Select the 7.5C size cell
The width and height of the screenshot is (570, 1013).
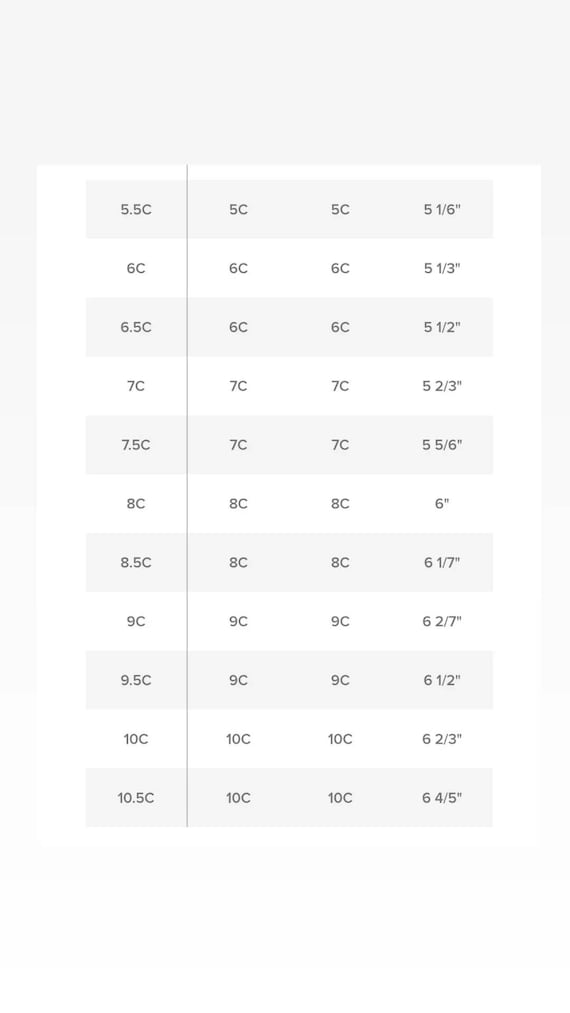coord(136,444)
